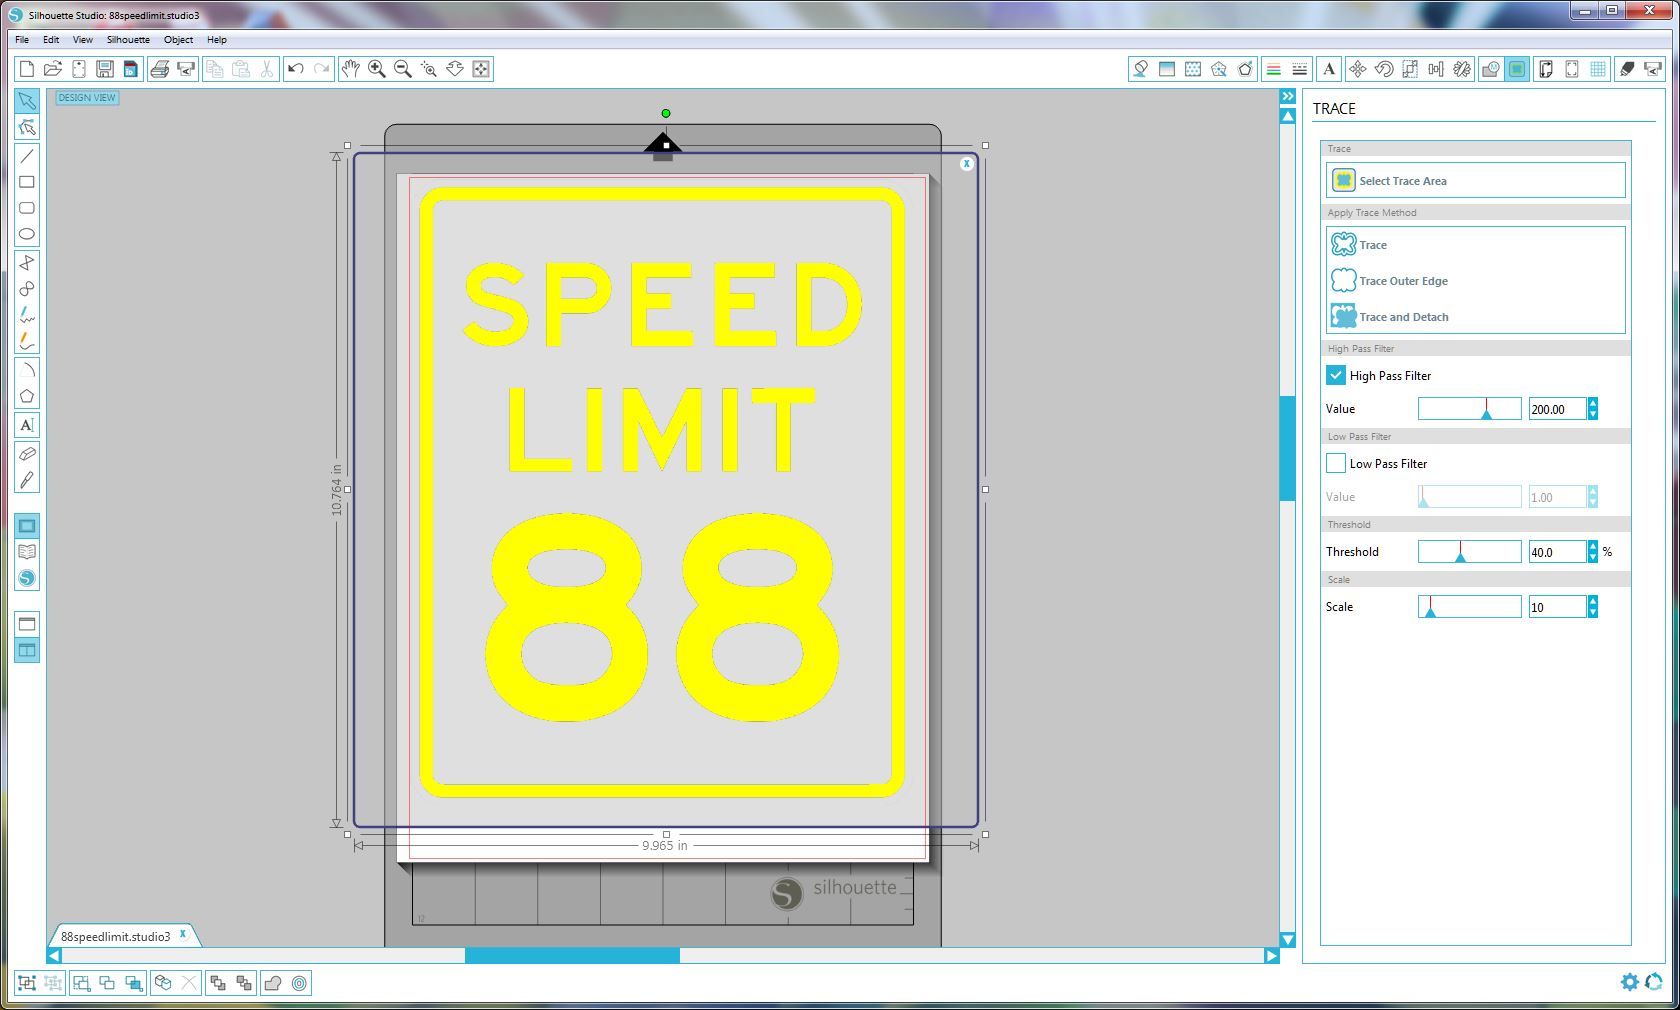The image size is (1680, 1010).
Task: Increase the High Pass Filter value stepper
Action: (x=1592, y=404)
